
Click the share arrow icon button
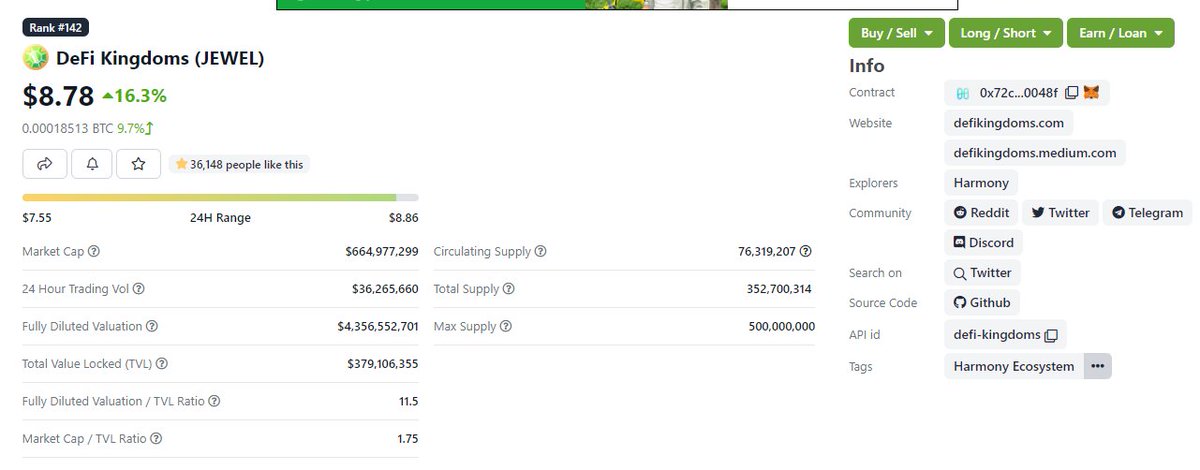tap(45, 164)
